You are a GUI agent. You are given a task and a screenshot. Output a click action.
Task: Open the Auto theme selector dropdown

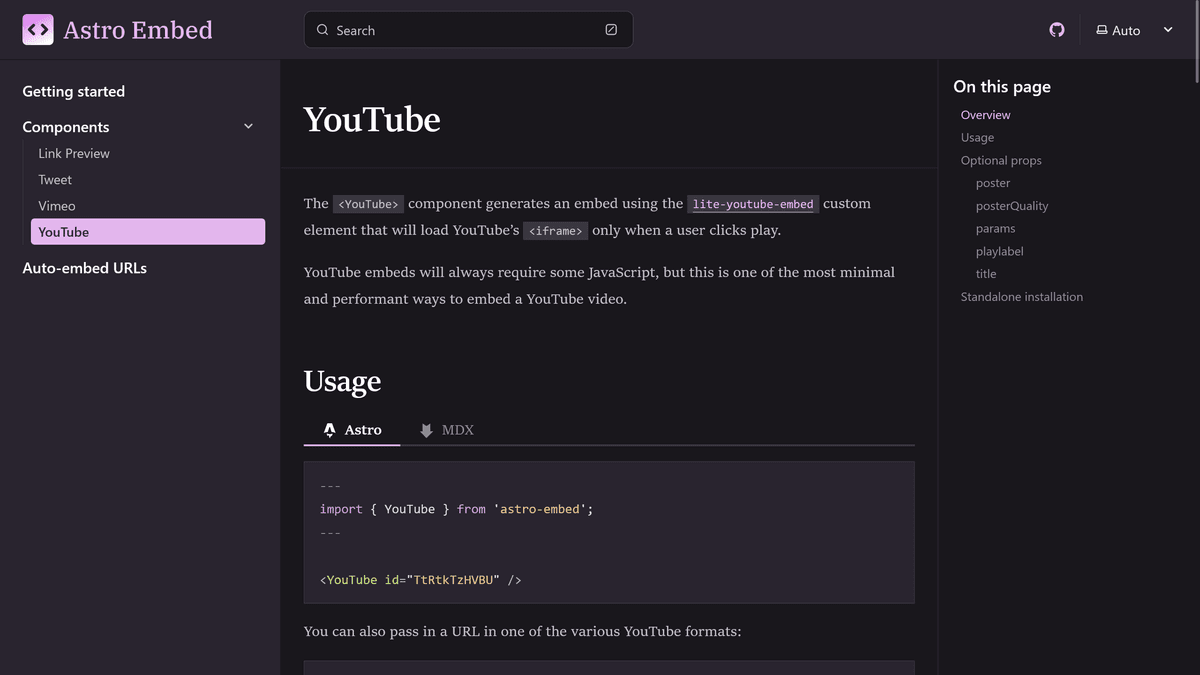point(1135,30)
